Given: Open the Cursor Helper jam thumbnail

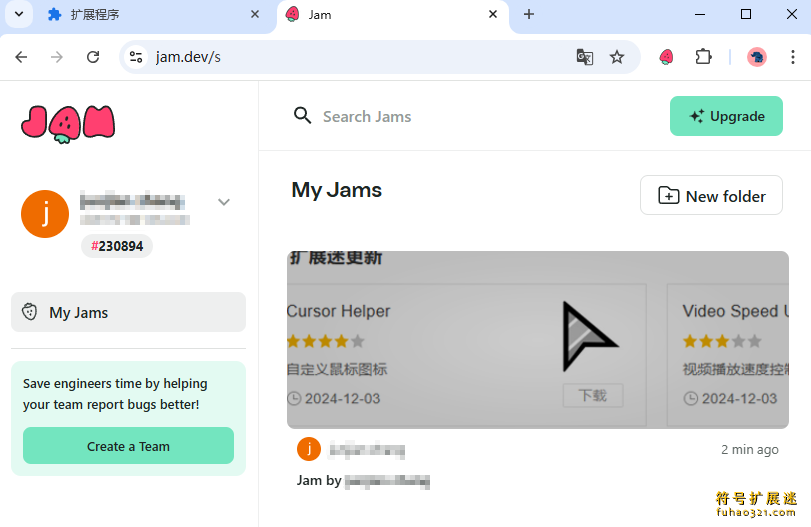Looking at the screenshot, I should [x=538, y=340].
